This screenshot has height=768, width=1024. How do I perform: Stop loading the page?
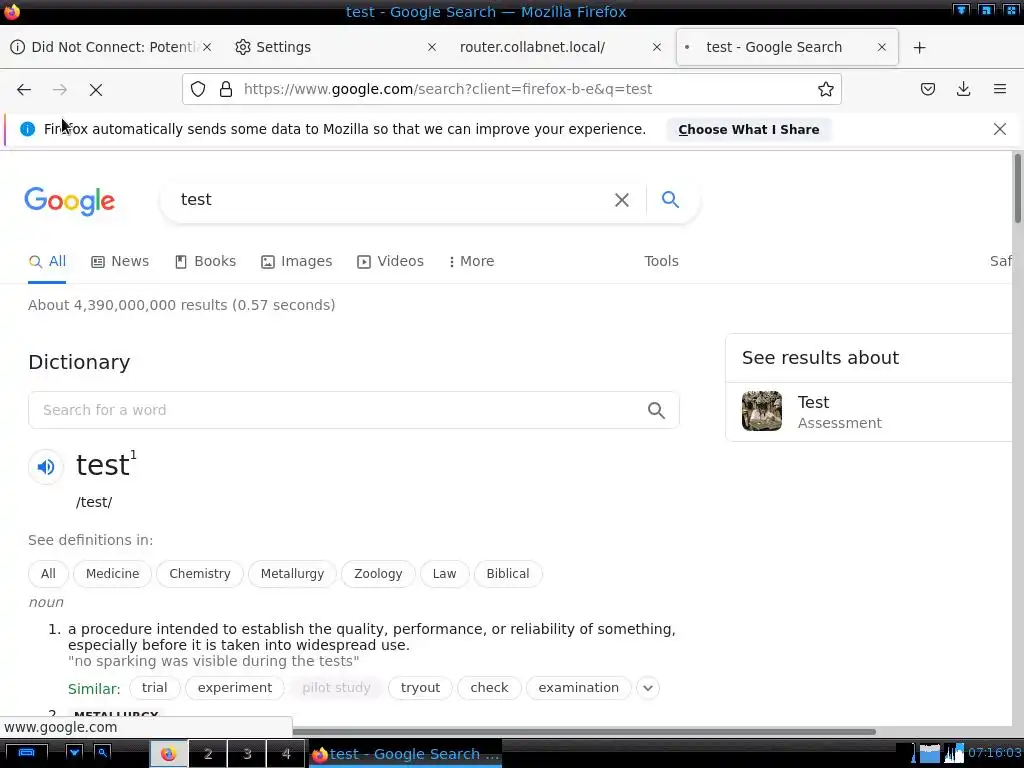point(96,89)
